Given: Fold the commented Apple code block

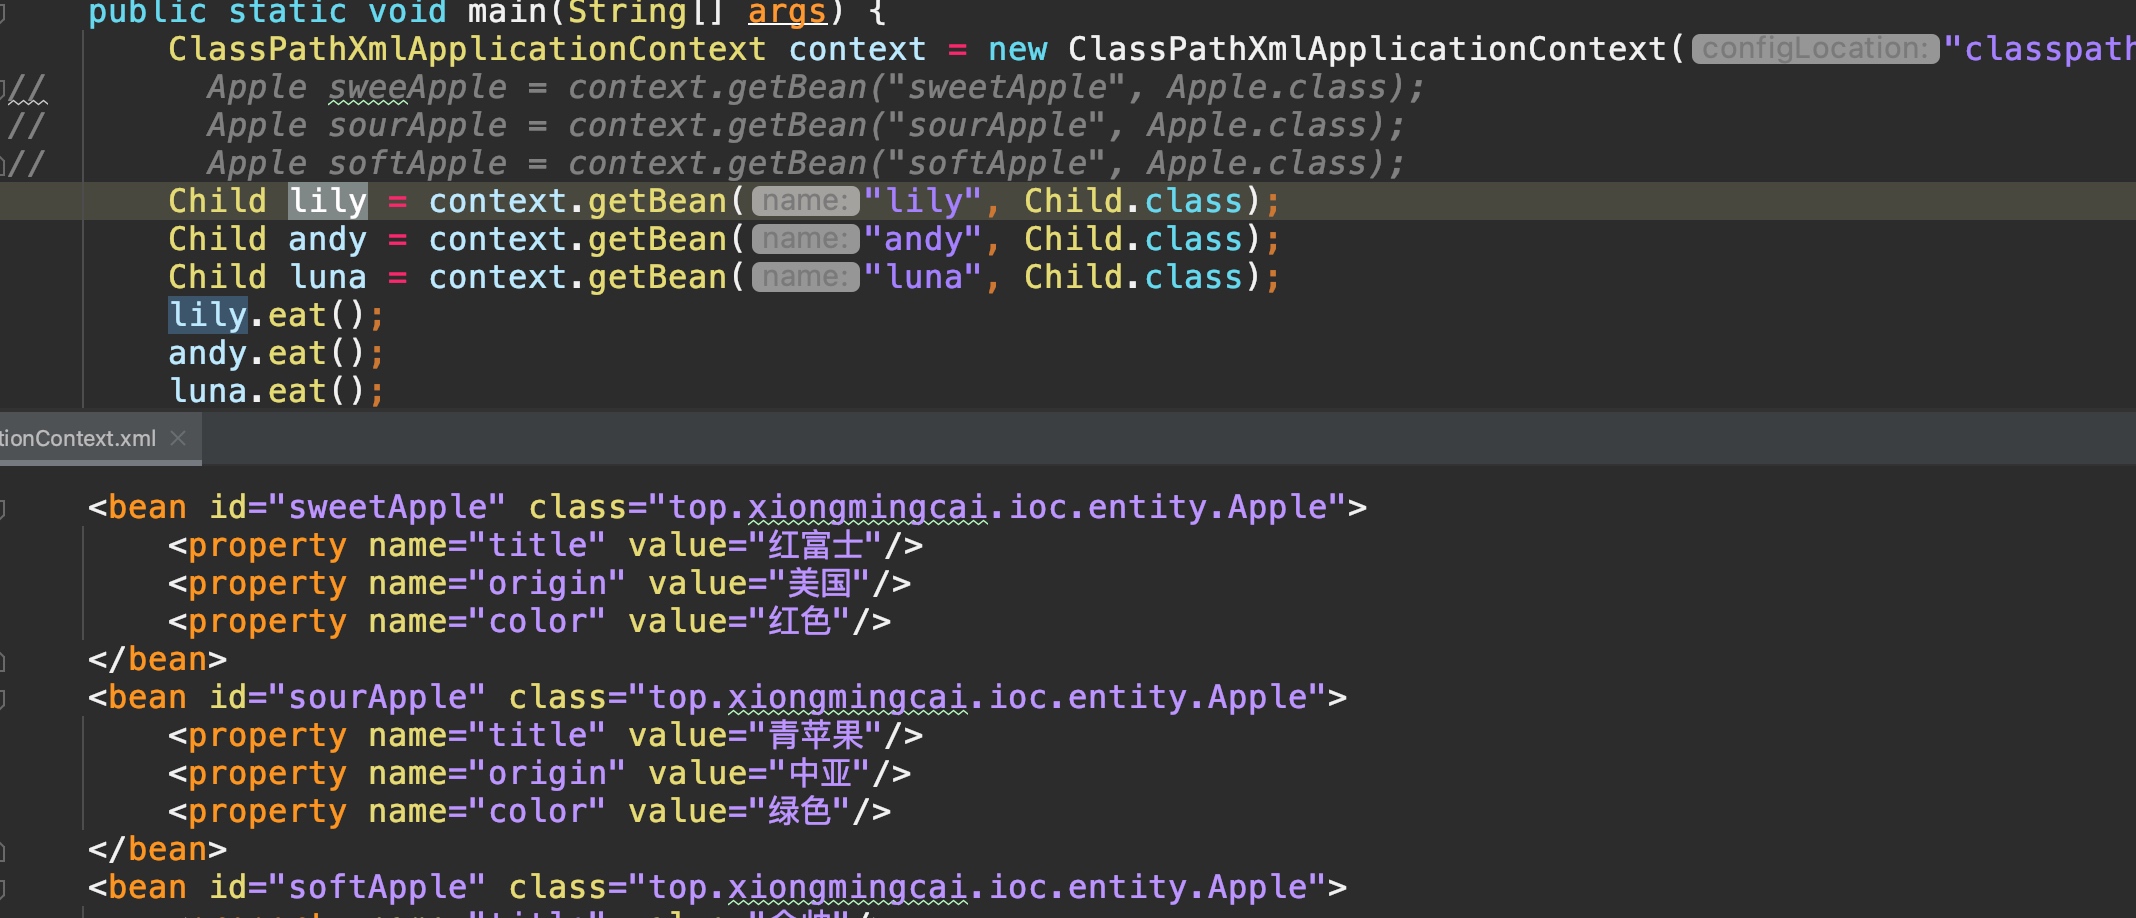Looking at the screenshot, I should pyautogui.click(x=4, y=88).
